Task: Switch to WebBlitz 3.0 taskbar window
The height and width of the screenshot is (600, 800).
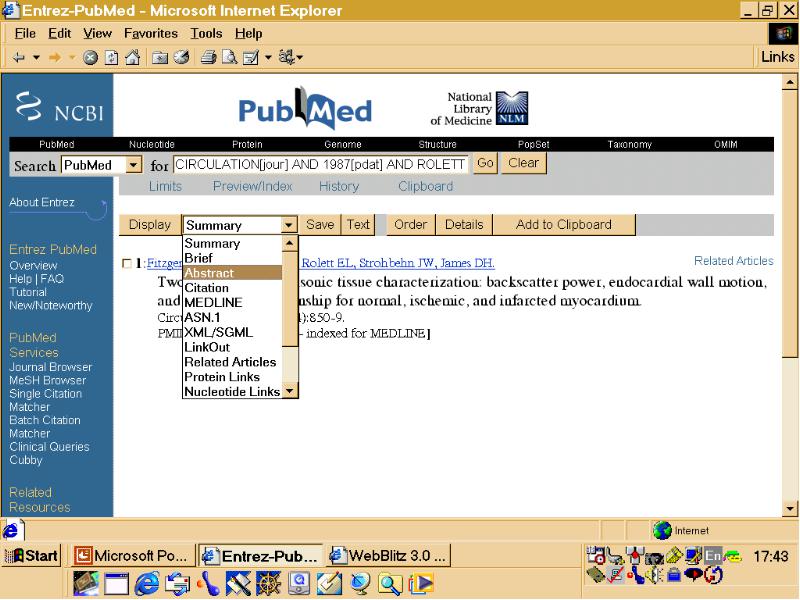Action: click(389, 556)
